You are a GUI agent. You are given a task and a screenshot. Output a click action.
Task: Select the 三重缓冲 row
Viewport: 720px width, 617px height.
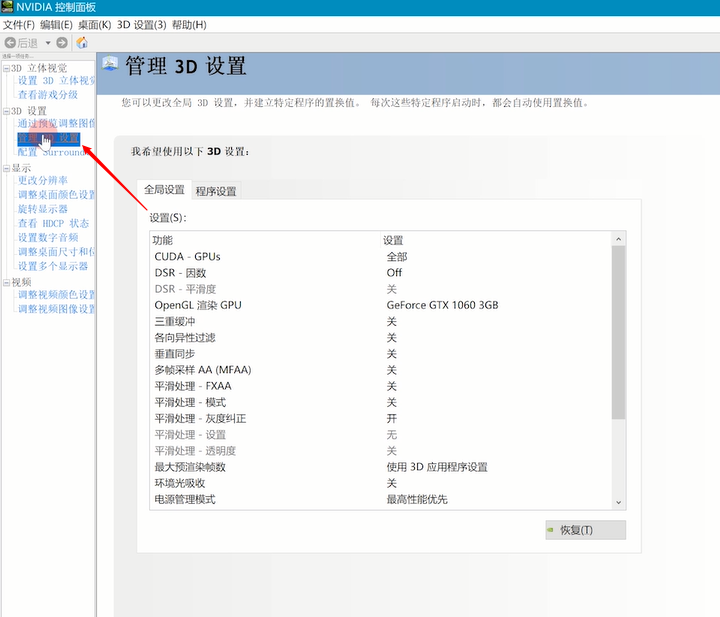pos(381,321)
